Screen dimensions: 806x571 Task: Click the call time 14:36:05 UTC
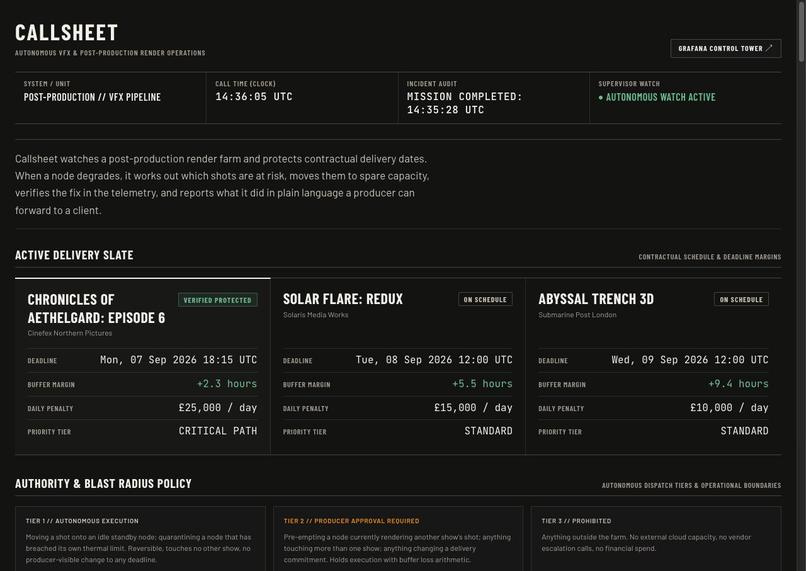(254, 97)
